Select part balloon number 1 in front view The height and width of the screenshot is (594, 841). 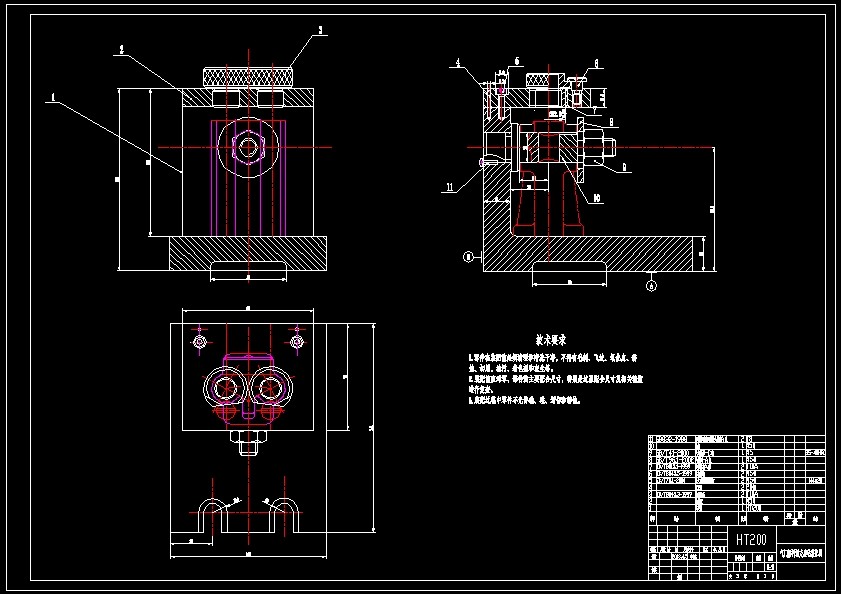tap(53, 97)
